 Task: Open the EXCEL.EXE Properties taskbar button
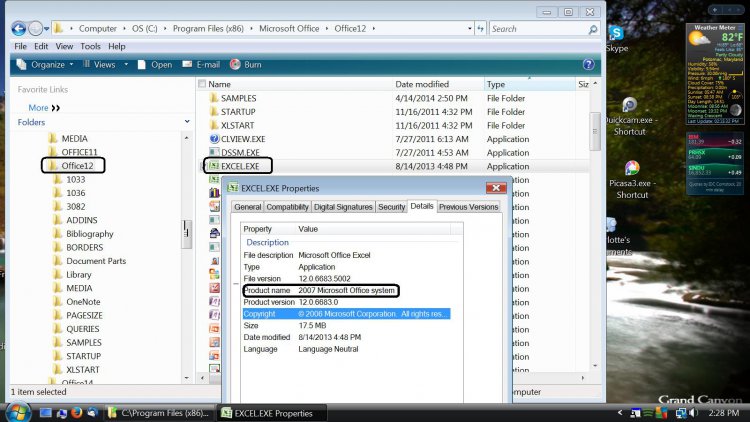tap(272, 413)
